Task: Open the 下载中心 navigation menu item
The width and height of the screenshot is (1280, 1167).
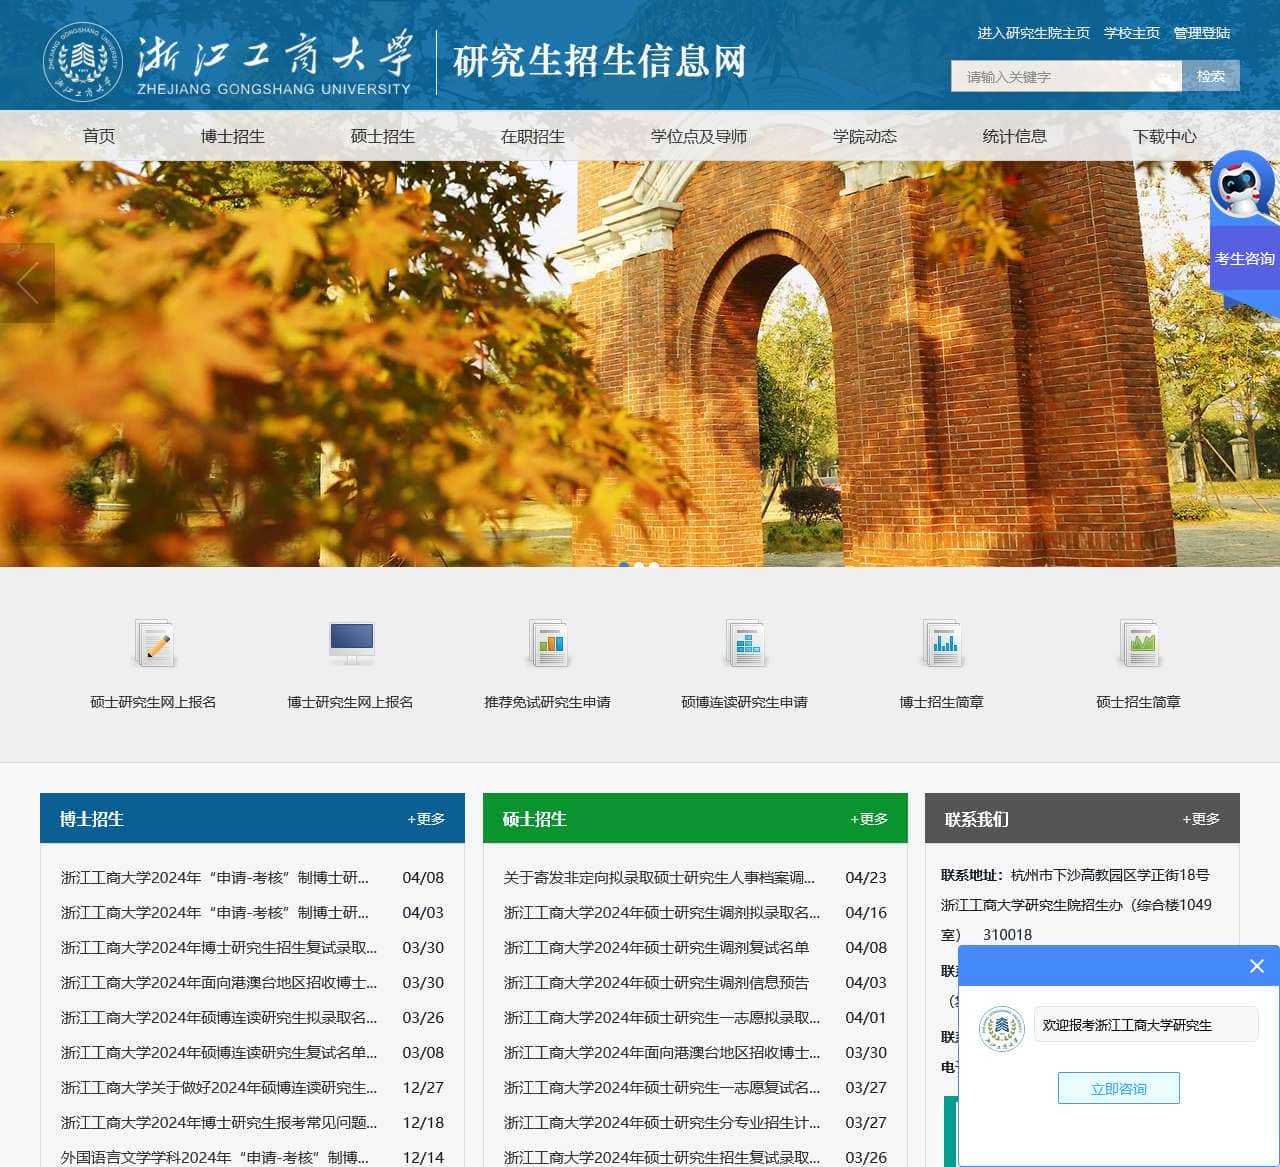Action: (1164, 136)
